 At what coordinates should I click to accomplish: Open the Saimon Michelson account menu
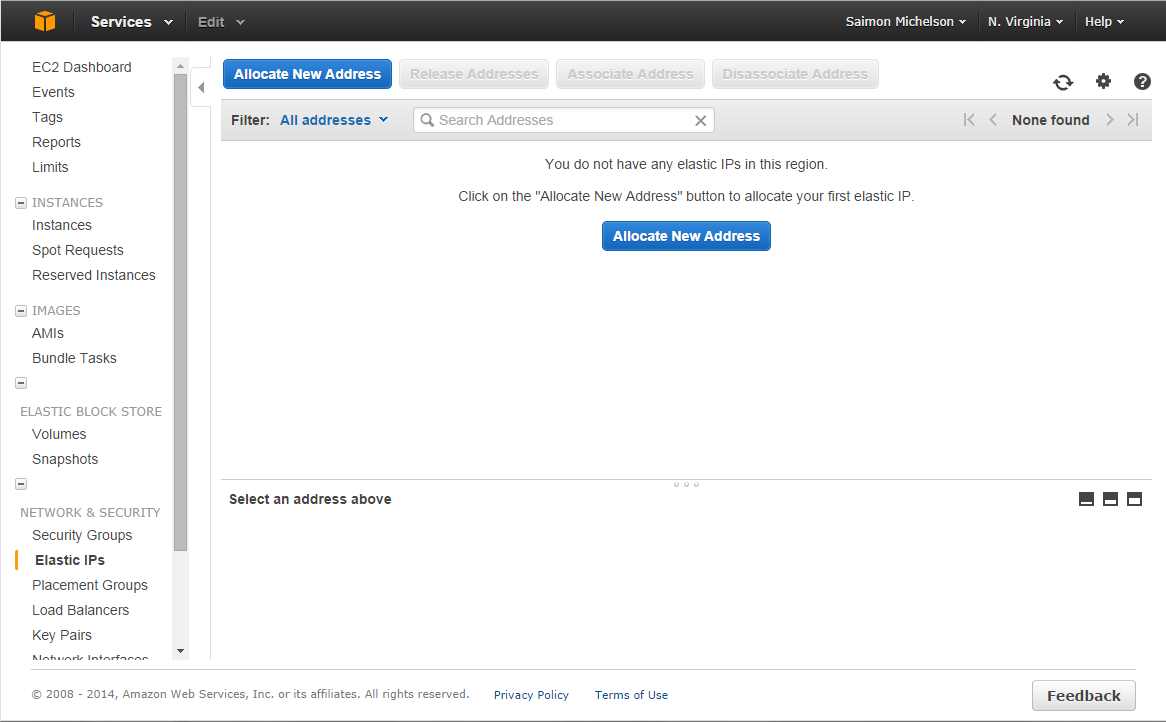point(906,22)
